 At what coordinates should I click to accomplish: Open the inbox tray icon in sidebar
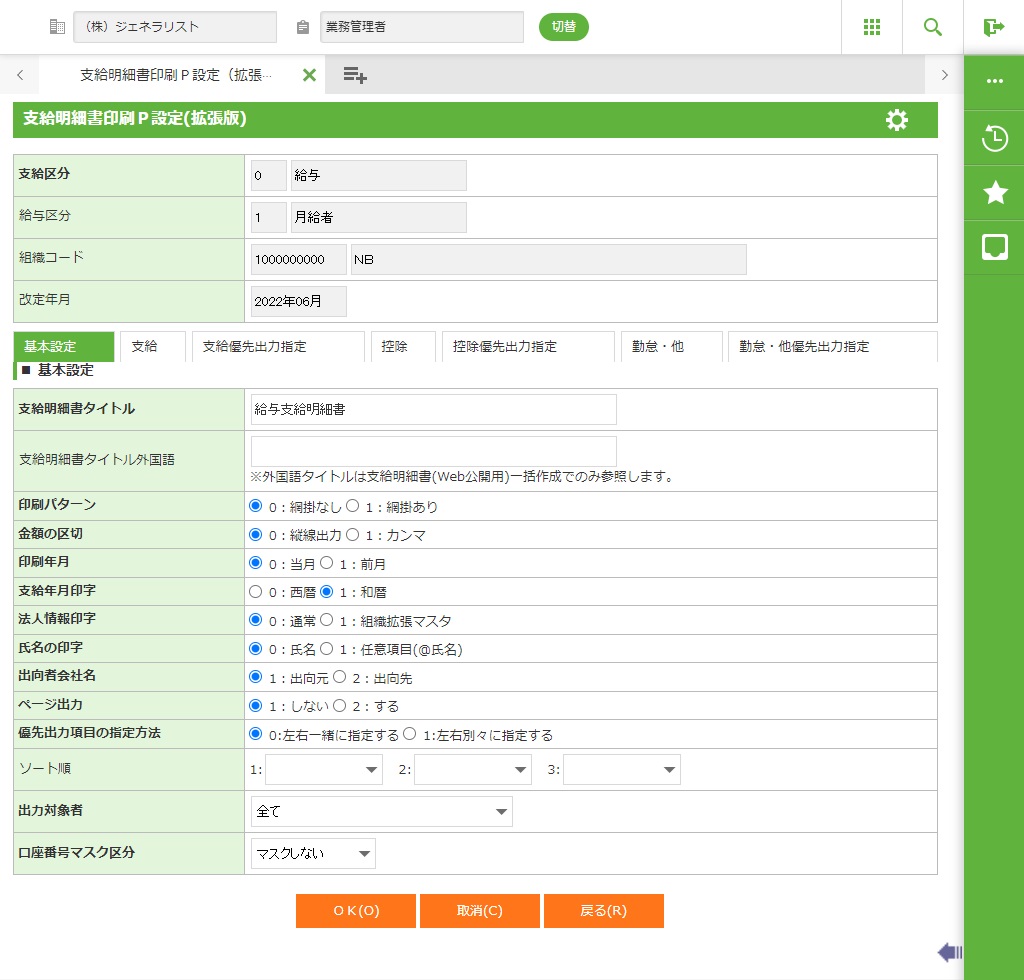(994, 247)
